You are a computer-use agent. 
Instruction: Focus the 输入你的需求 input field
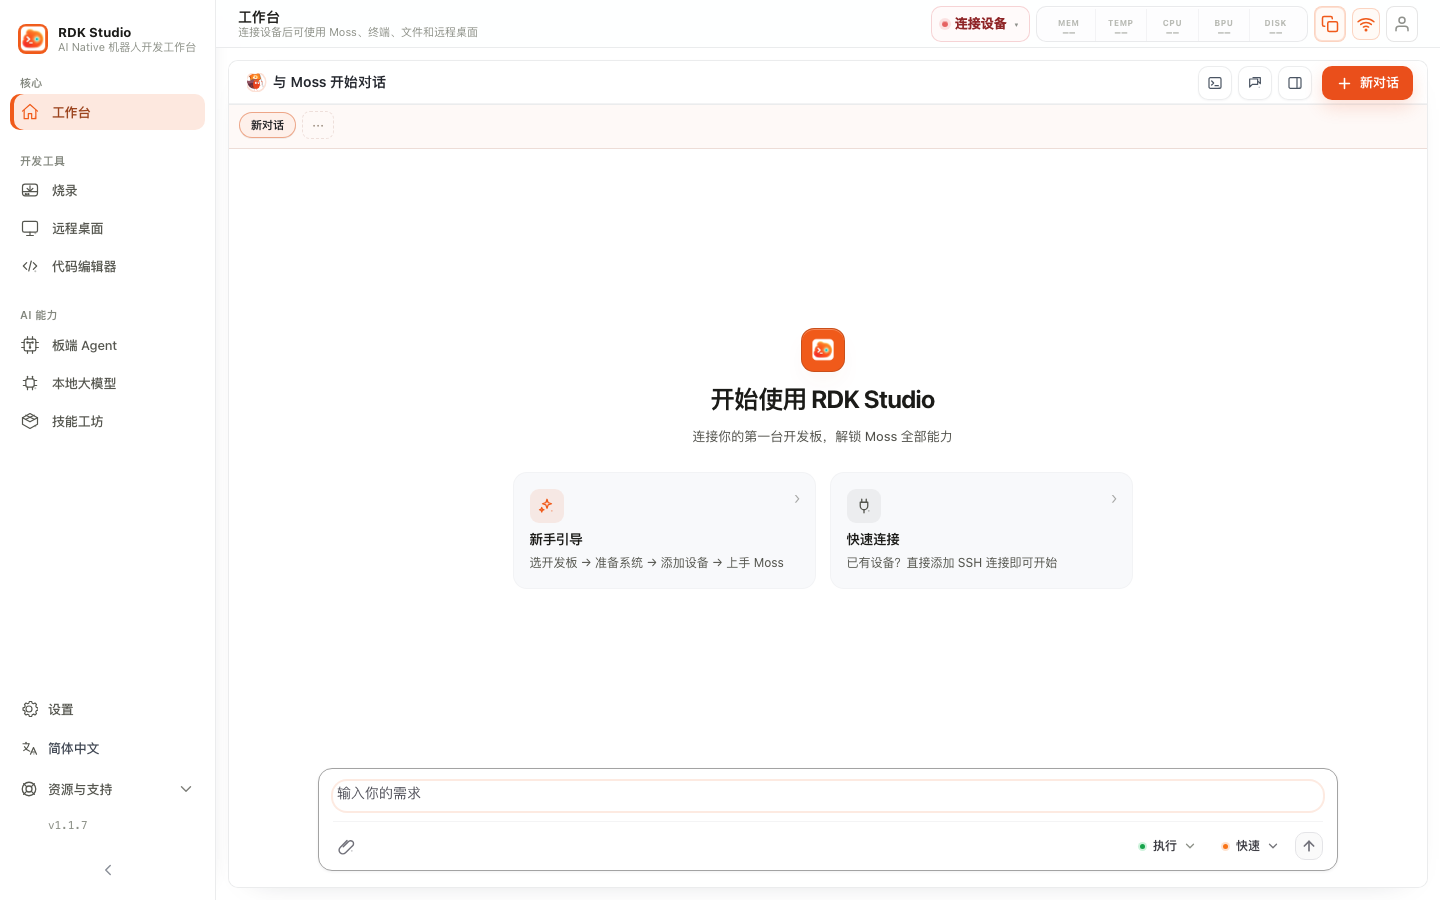pyautogui.click(x=828, y=795)
